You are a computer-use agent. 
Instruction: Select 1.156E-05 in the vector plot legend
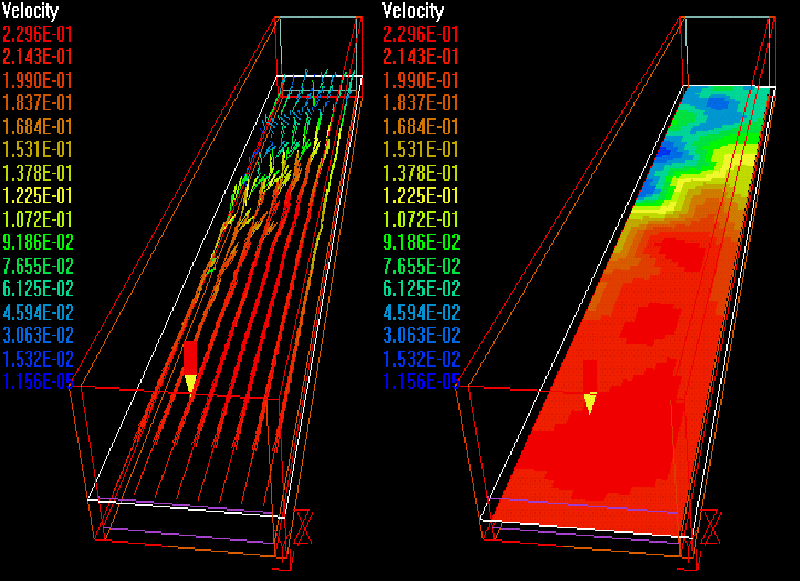point(38,381)
